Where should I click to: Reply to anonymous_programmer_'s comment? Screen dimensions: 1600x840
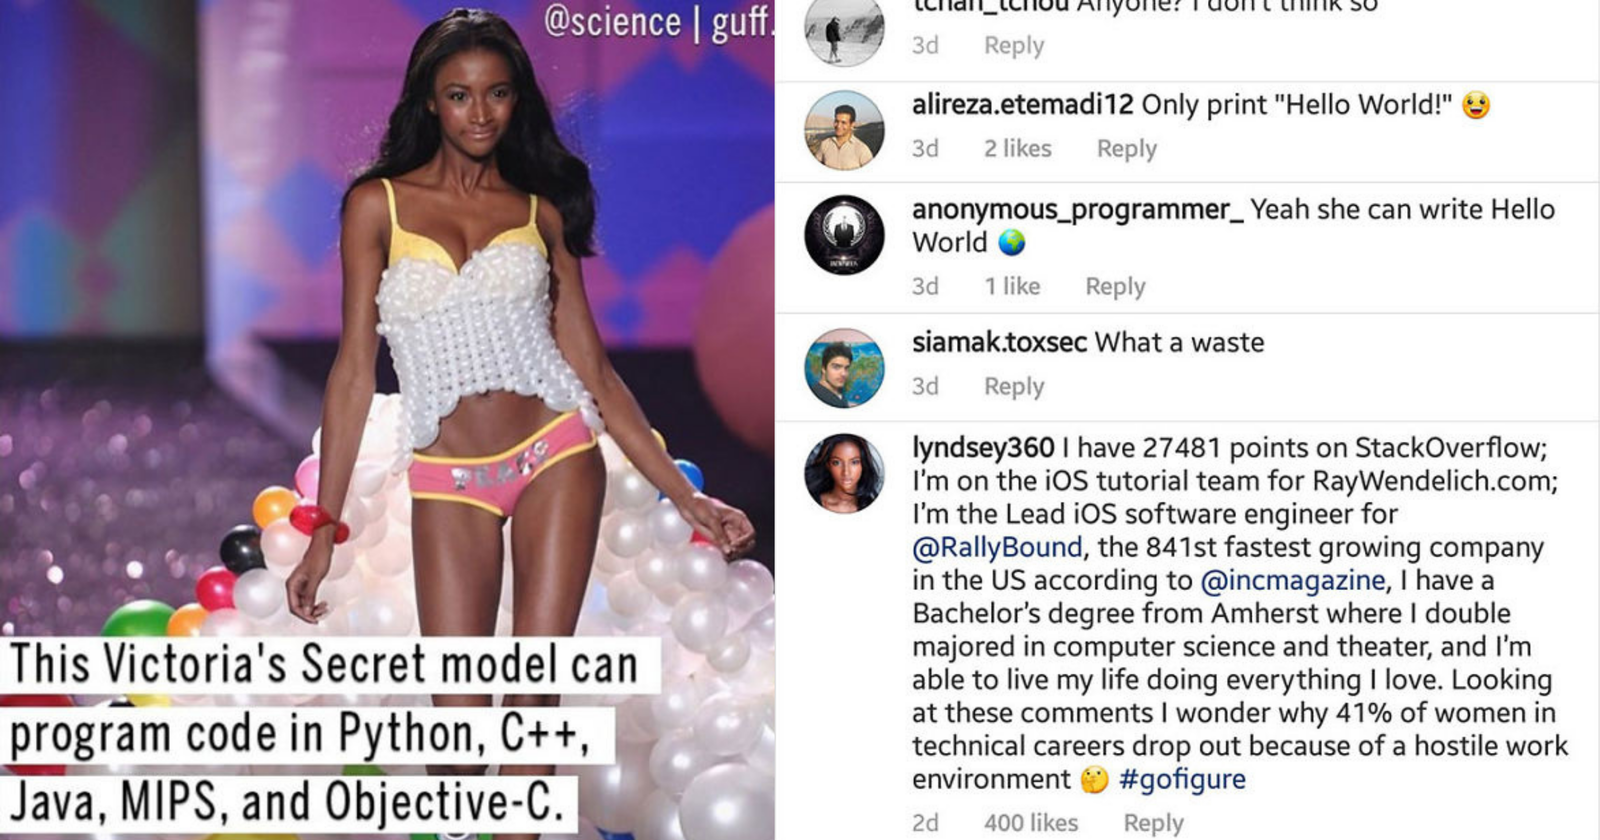pyautogui.click(x=1115, y=287)
